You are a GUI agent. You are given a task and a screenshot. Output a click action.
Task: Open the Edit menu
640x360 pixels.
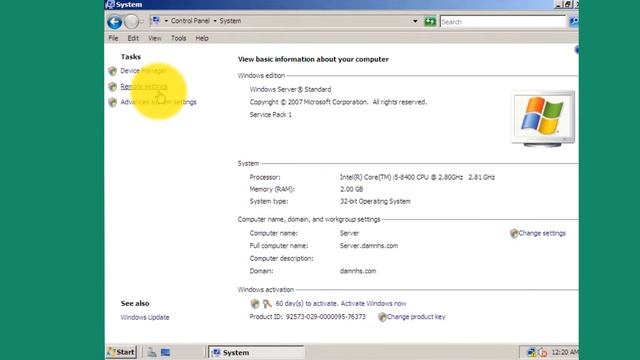pos(133,38)
